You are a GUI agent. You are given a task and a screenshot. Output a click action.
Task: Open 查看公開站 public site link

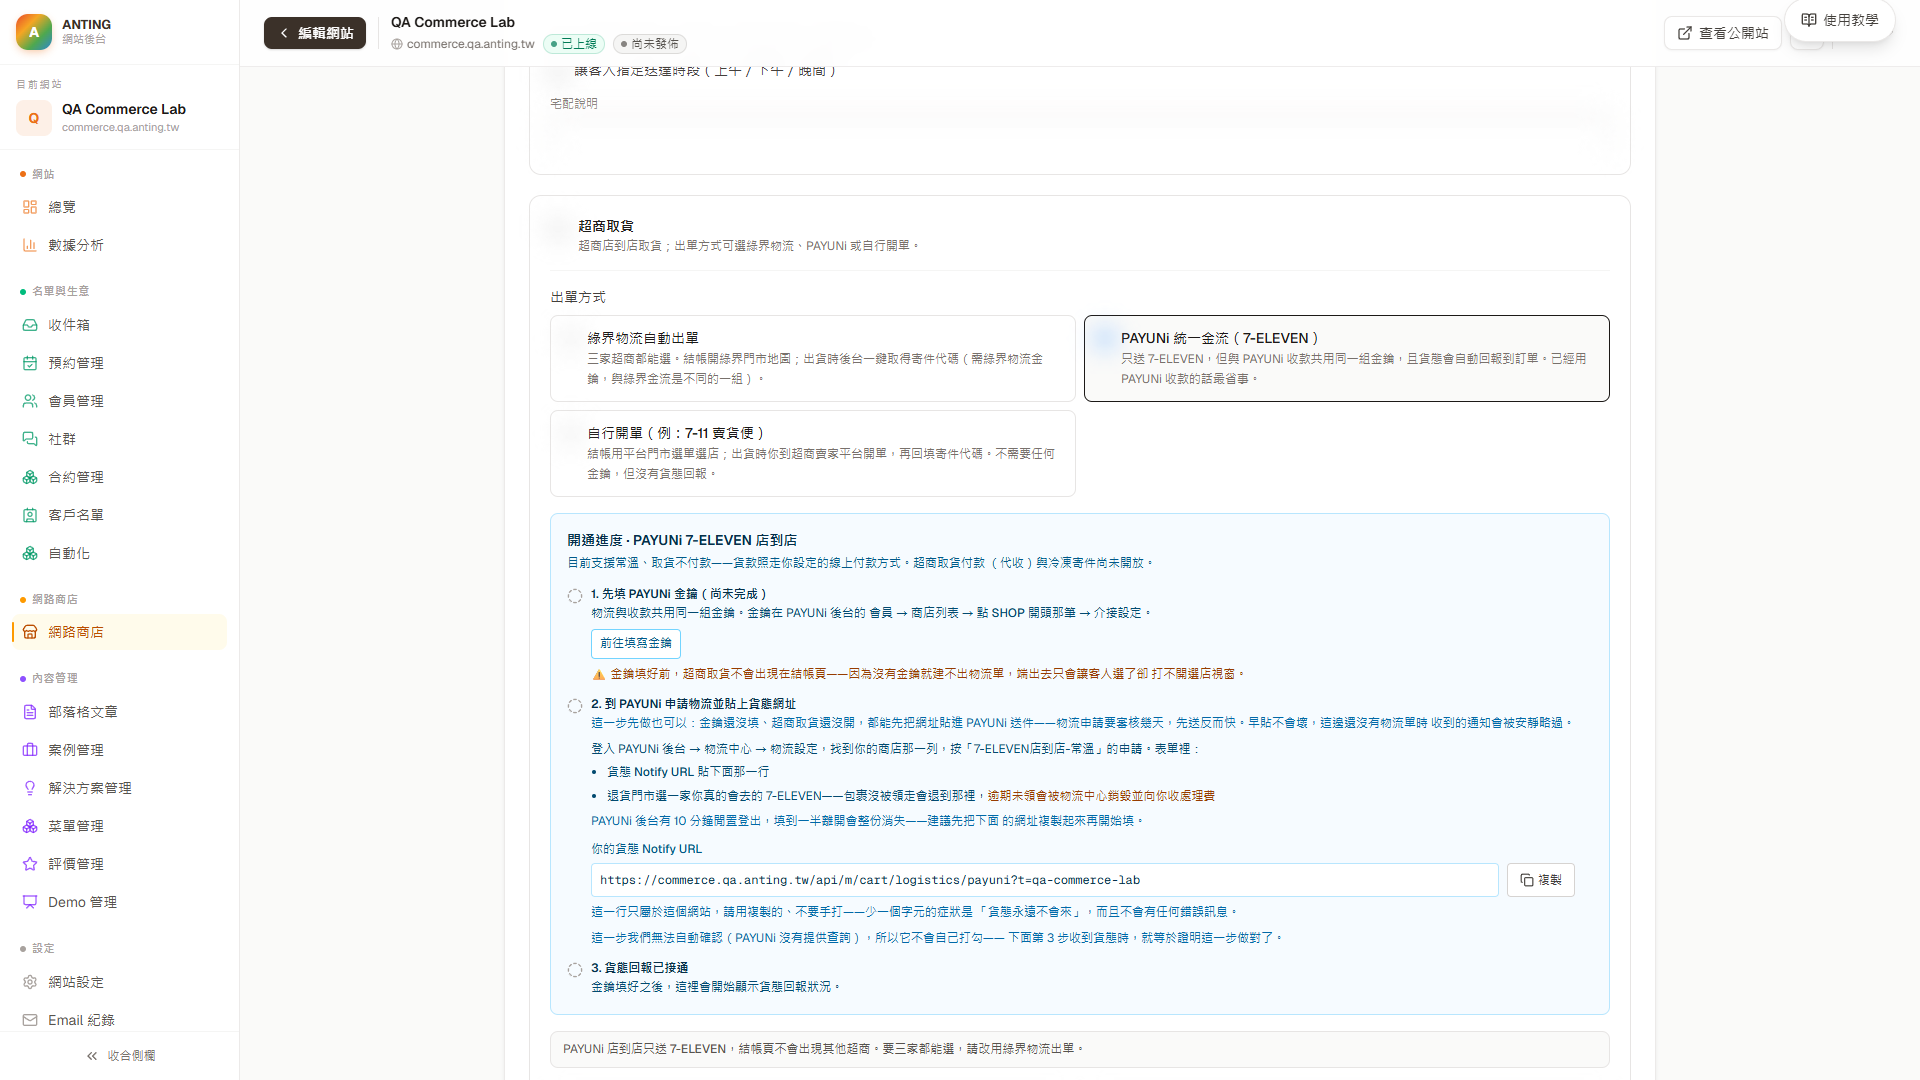coord(1723,33)
